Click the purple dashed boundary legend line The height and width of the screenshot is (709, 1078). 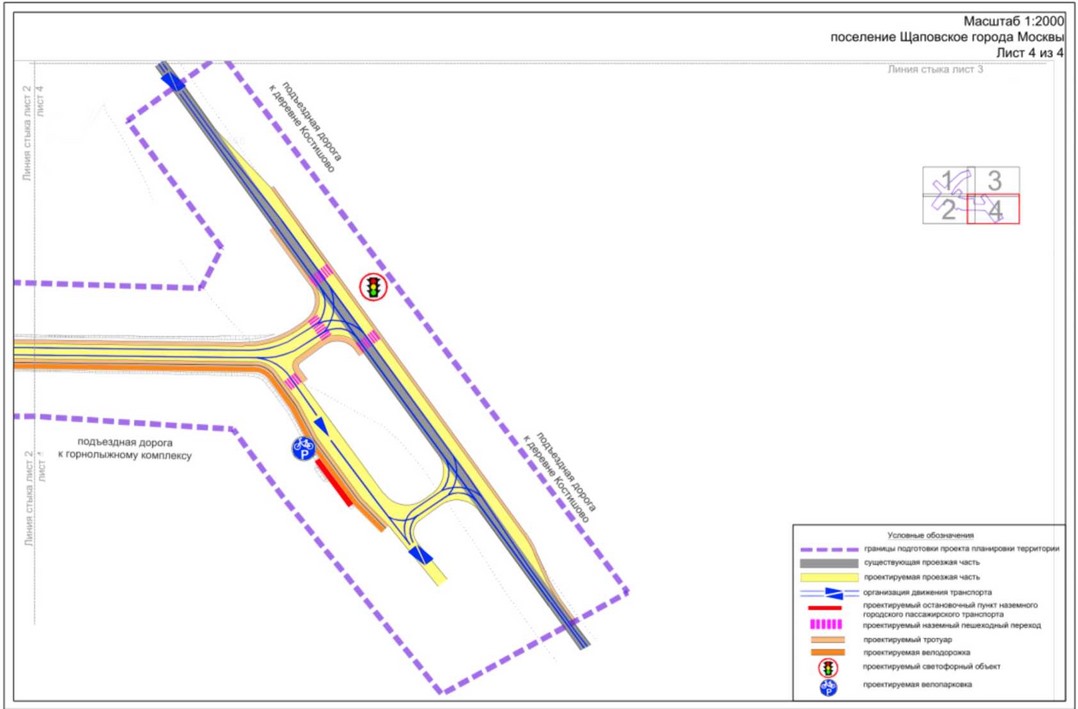[830, 549]
